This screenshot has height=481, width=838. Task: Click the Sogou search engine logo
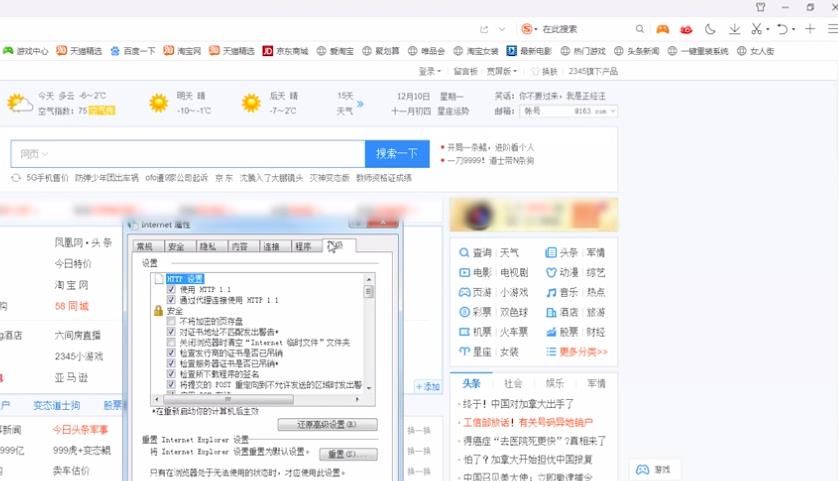(527, 29)
